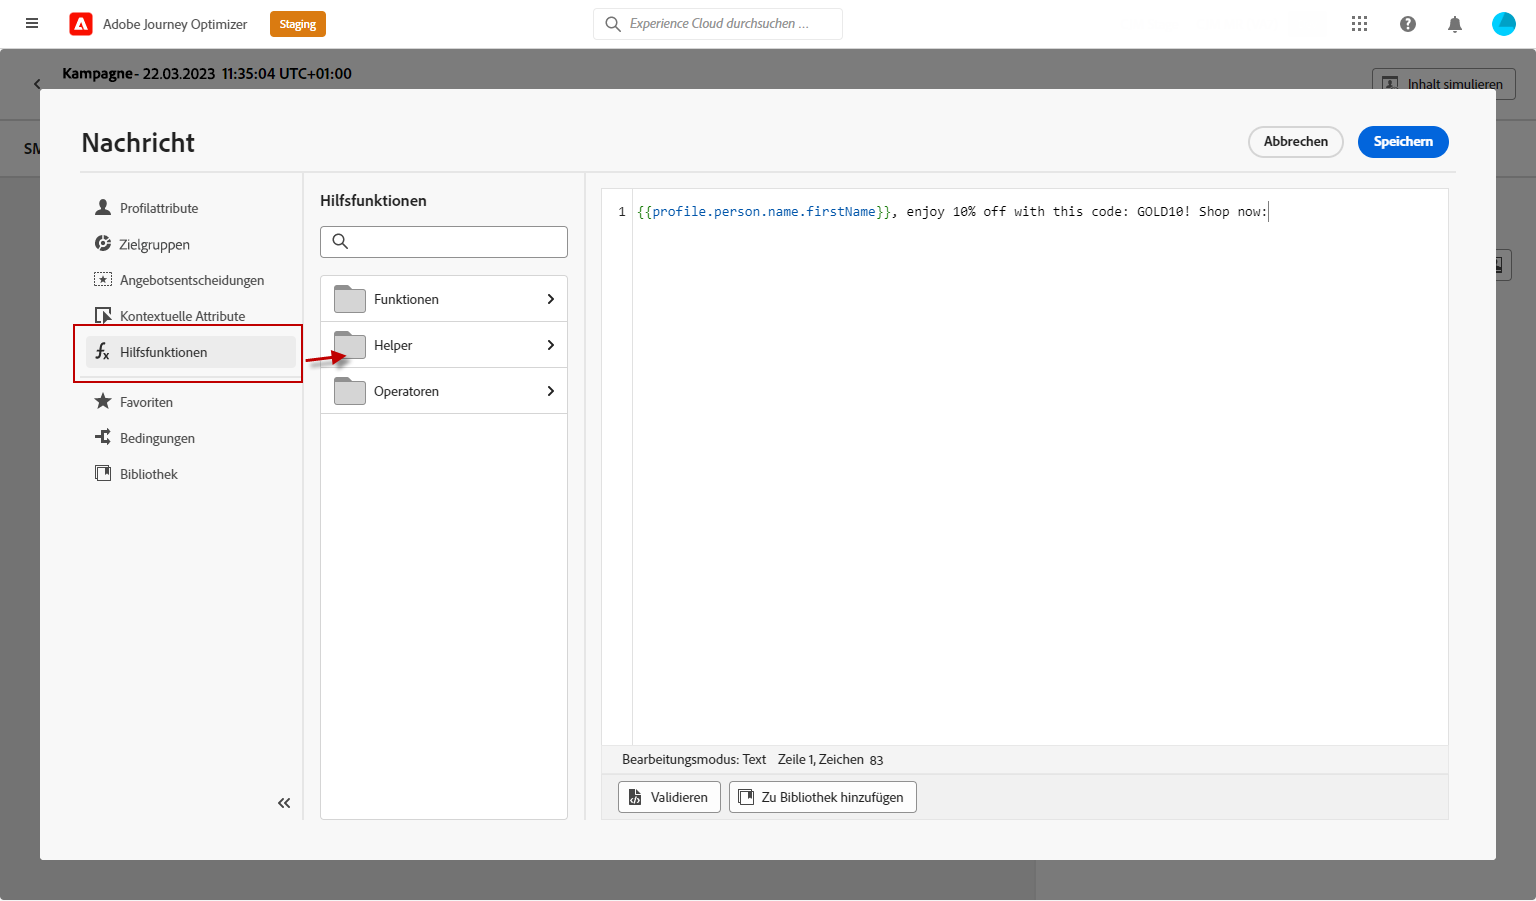Click the Zeile 1, Zeichen 83 status

pos(831,760)
